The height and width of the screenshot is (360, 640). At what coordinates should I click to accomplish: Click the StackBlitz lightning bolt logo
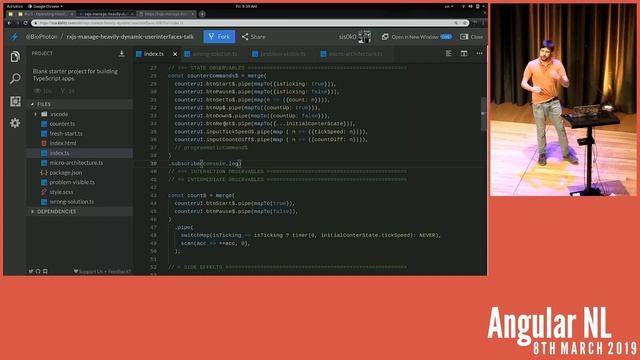pyautogui.click(x=15, y=37)
